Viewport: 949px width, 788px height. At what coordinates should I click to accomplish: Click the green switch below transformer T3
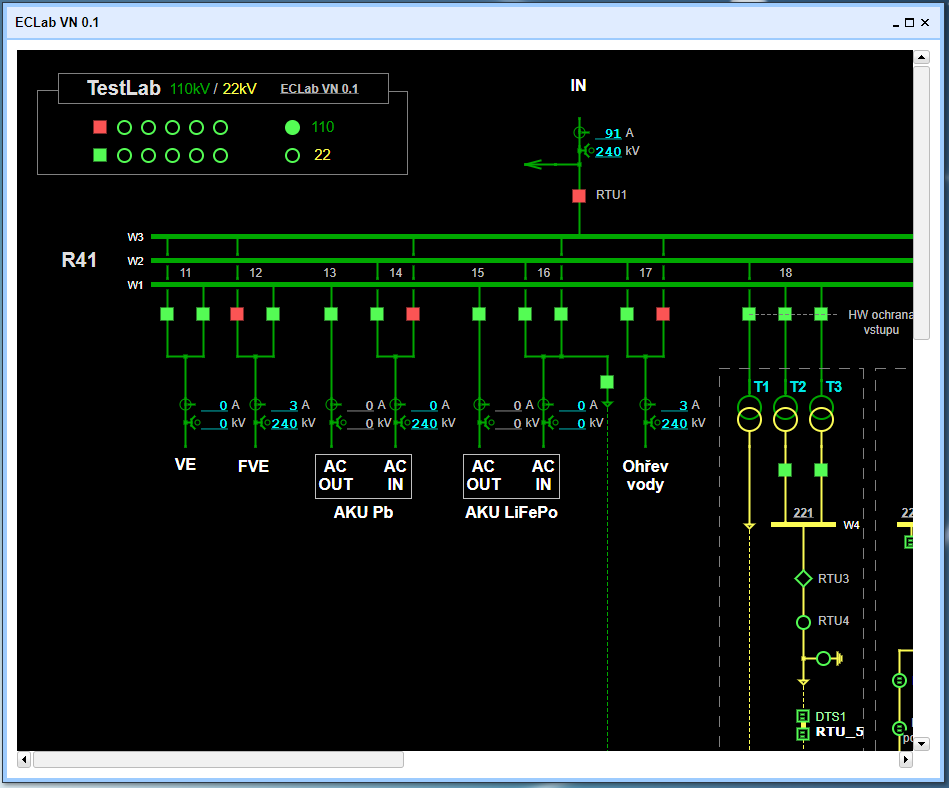tap(821, 470)
